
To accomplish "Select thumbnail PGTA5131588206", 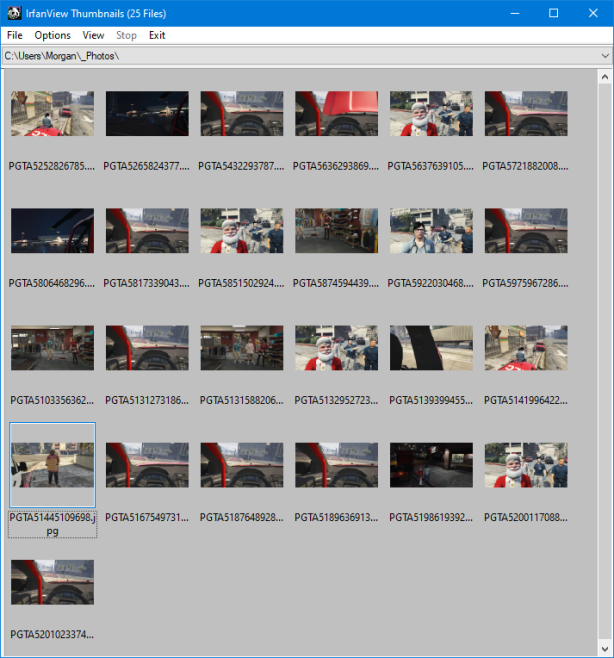I will pos(242,347).
